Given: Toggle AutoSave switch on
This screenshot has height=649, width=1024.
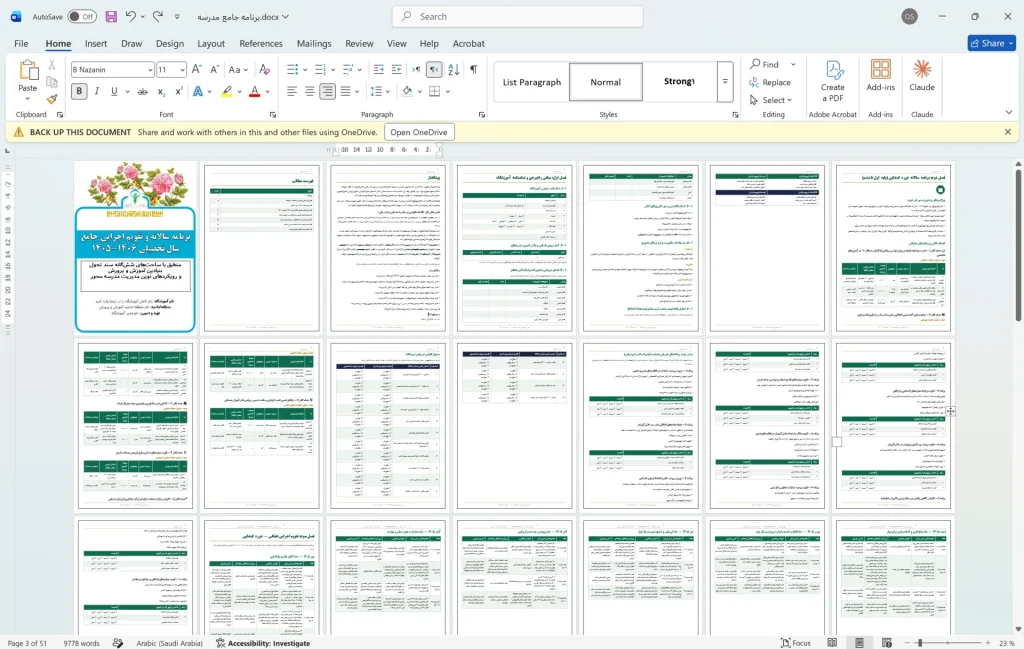Looking at the screenshot, I should click(82, 16).
